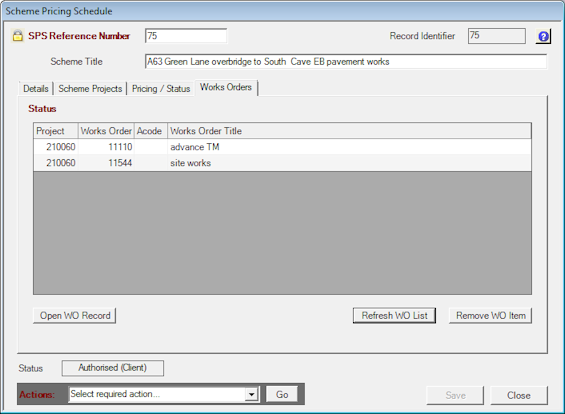This screenshot has width=565, height=414.
Task: Expand the Select required action dropdown arrow
Action: tap(252, 394)
